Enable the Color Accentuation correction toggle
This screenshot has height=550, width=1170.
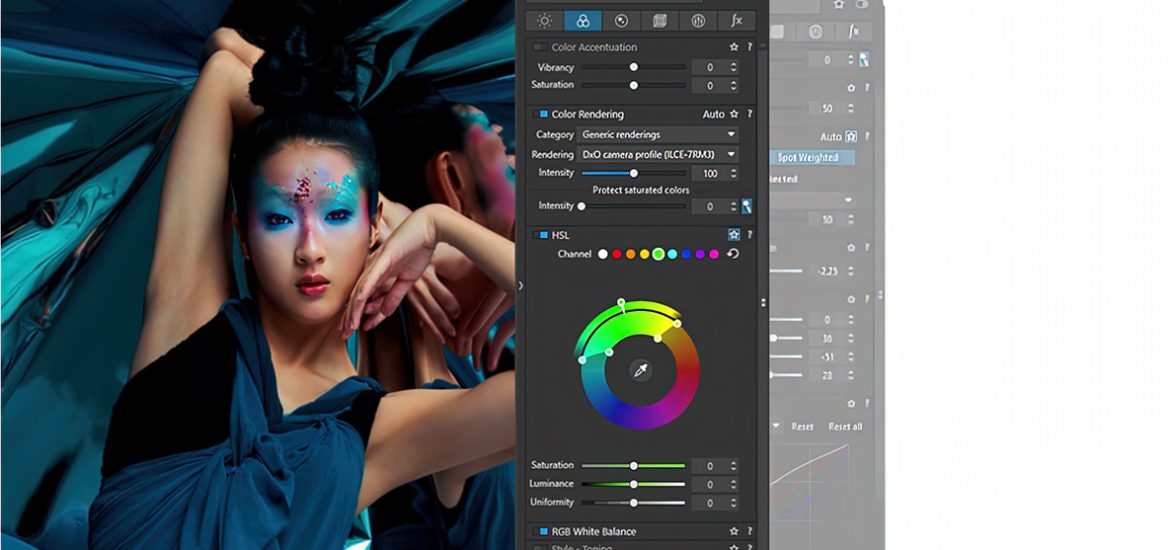[x=541, y=47]
